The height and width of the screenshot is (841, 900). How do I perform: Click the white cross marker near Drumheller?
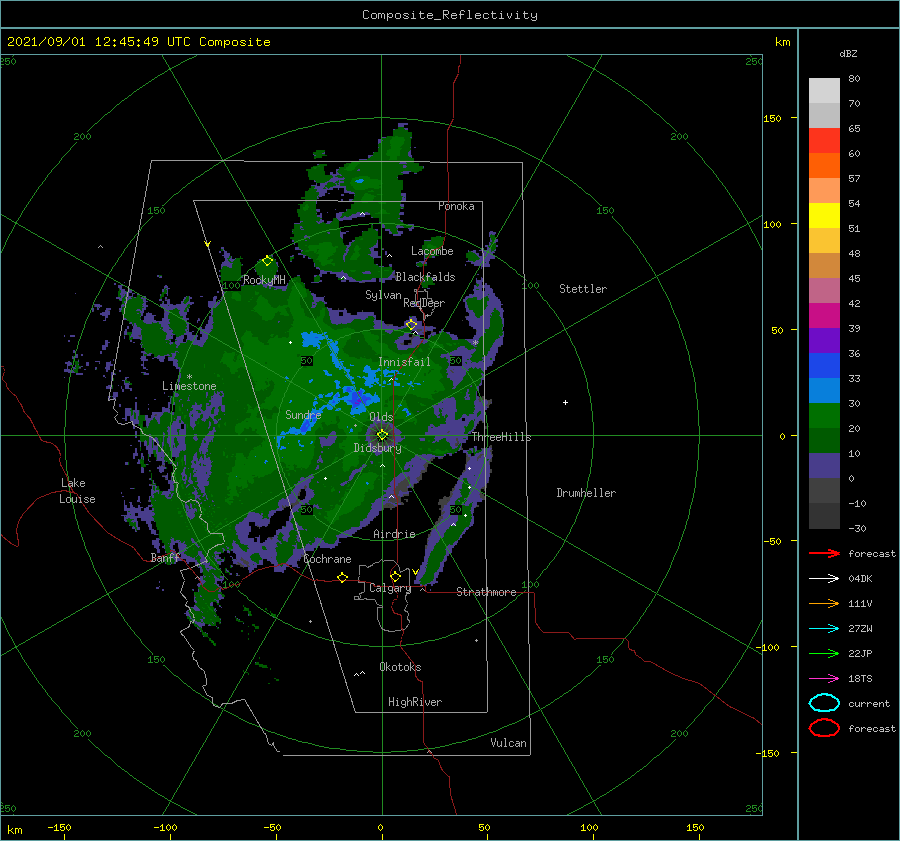point(565,402)
